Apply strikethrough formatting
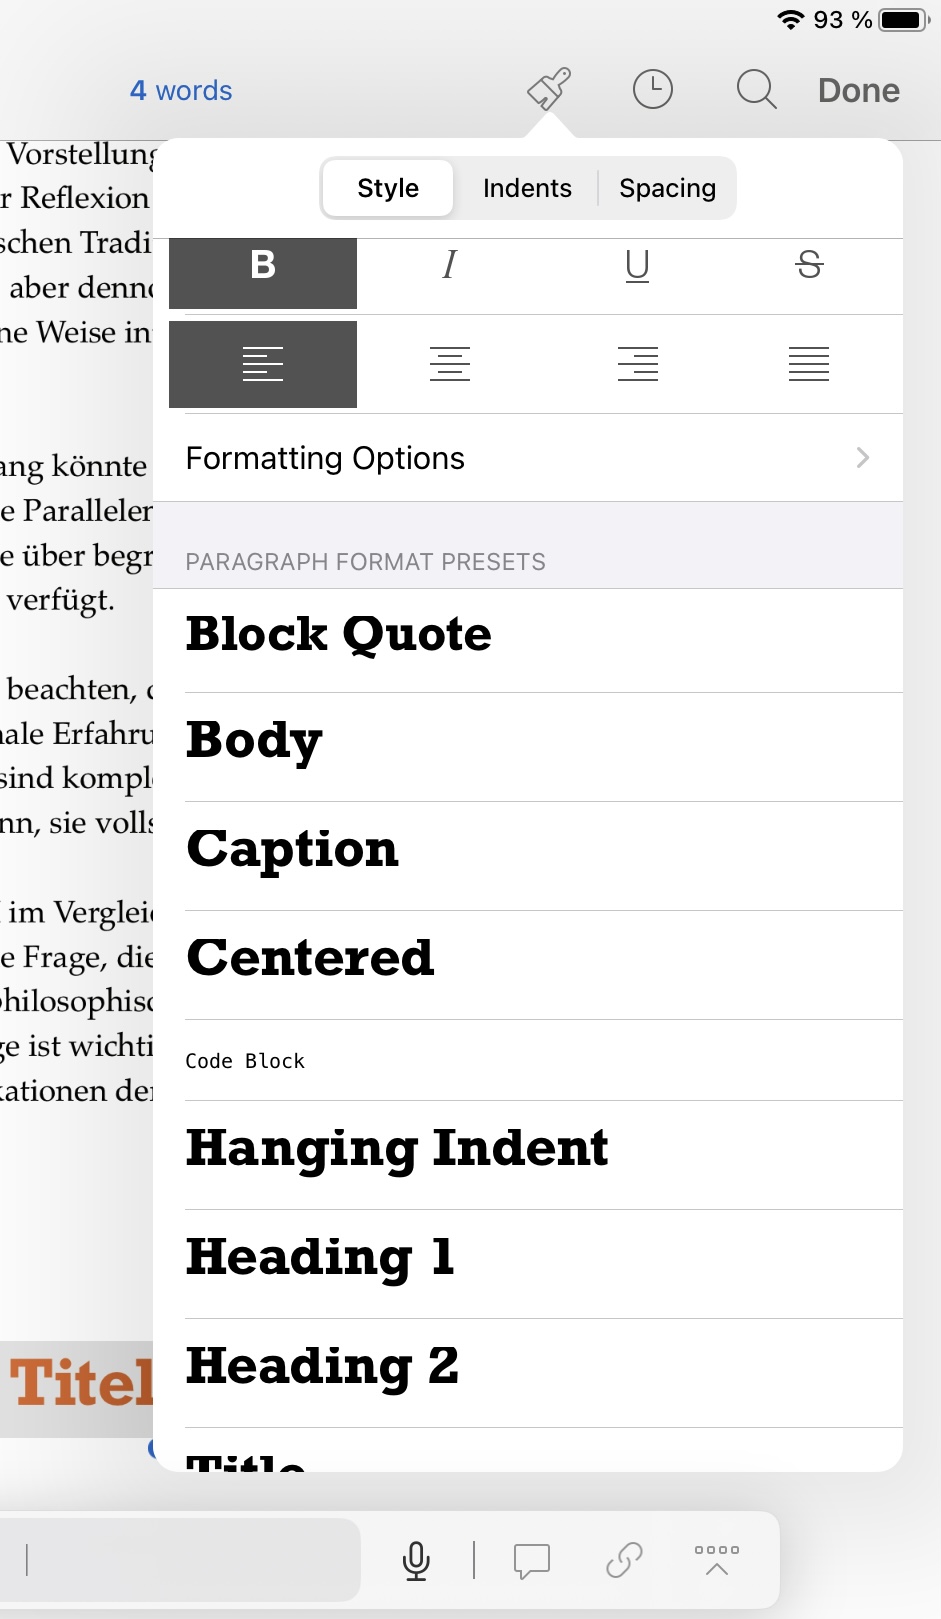This screenshot has width=941, height=1619. point(810,265)
